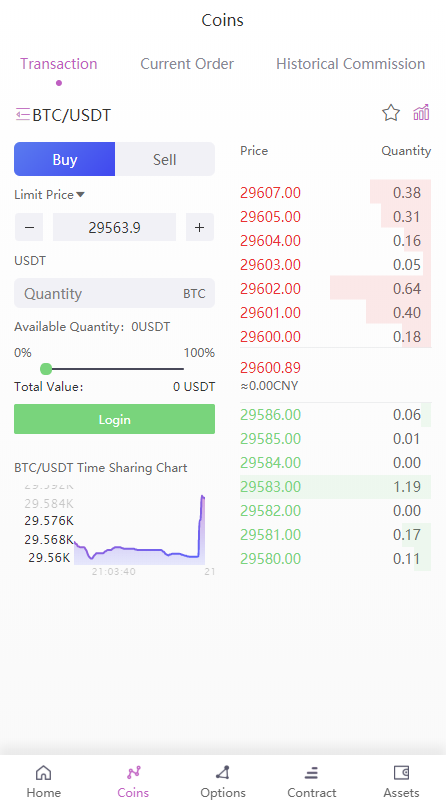Click the green Login button
The width and height of the screenshot is (446, 803).
(x=114, y=419)
